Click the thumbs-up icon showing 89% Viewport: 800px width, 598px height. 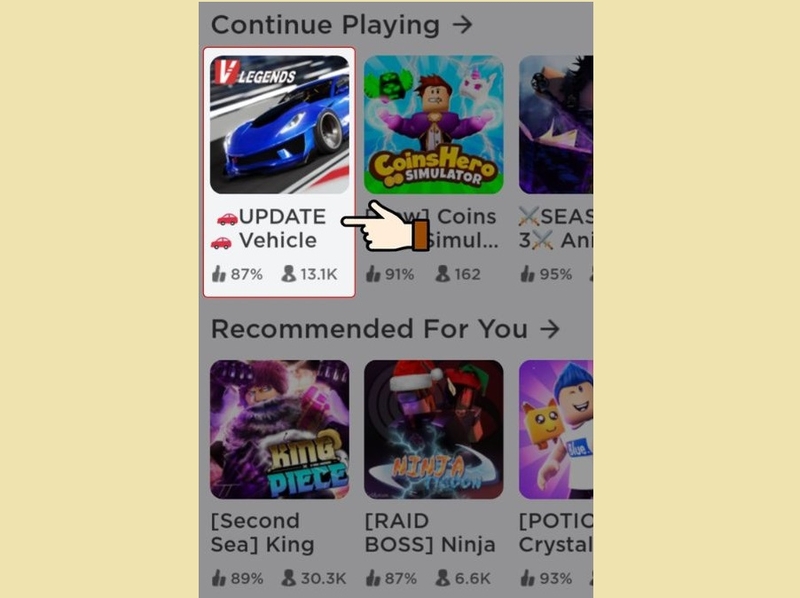(x=218, y=578)
